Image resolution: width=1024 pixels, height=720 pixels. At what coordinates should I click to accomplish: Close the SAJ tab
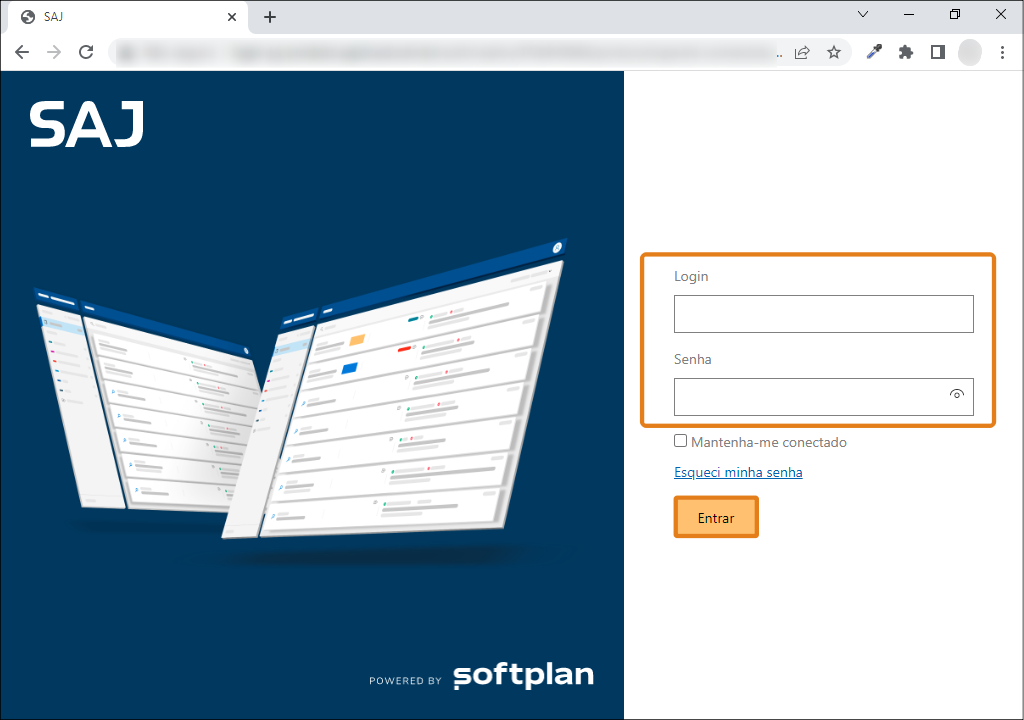pos(232,17)
